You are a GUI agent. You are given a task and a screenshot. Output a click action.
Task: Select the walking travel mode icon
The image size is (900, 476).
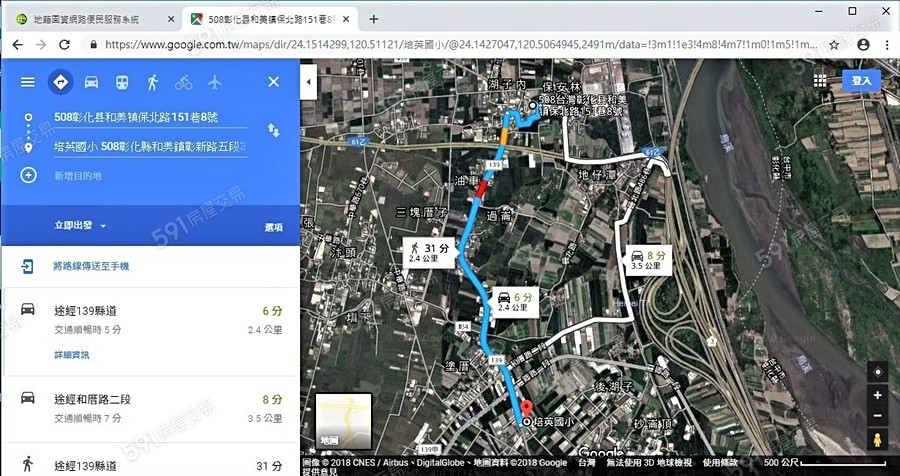[152, 82]
